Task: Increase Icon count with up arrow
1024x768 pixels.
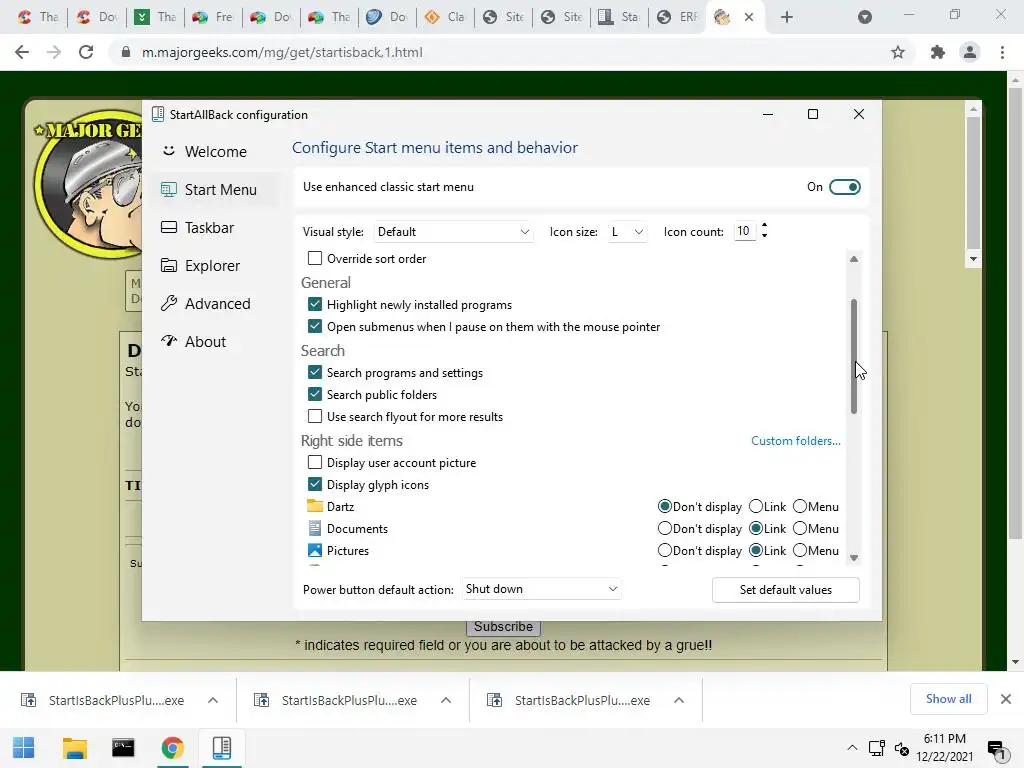Action: coord(764,226)
